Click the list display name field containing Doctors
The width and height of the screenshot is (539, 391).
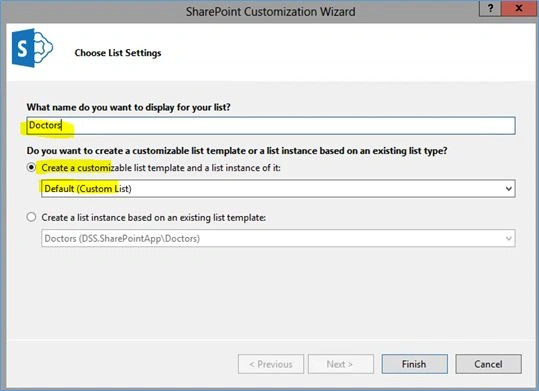point(271,126)
